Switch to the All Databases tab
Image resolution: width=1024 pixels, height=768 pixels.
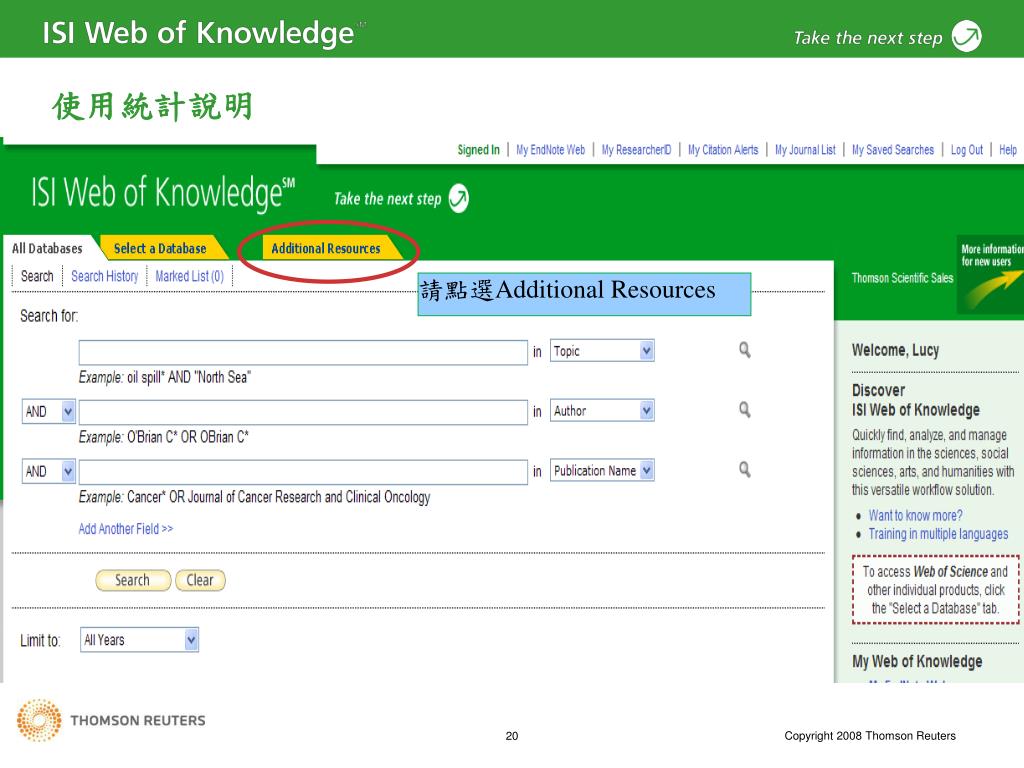pos(48,248)
